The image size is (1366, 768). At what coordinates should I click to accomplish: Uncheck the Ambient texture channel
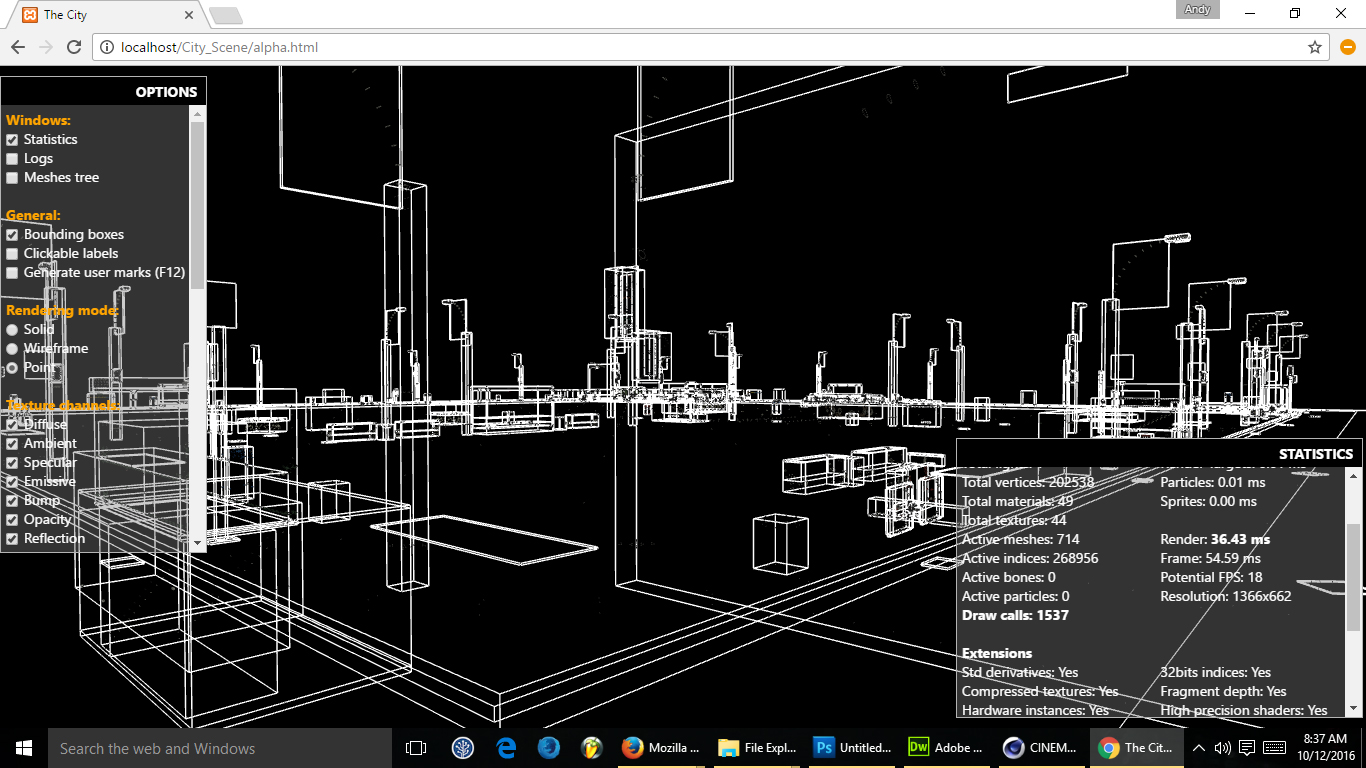[x=13, y=444]
